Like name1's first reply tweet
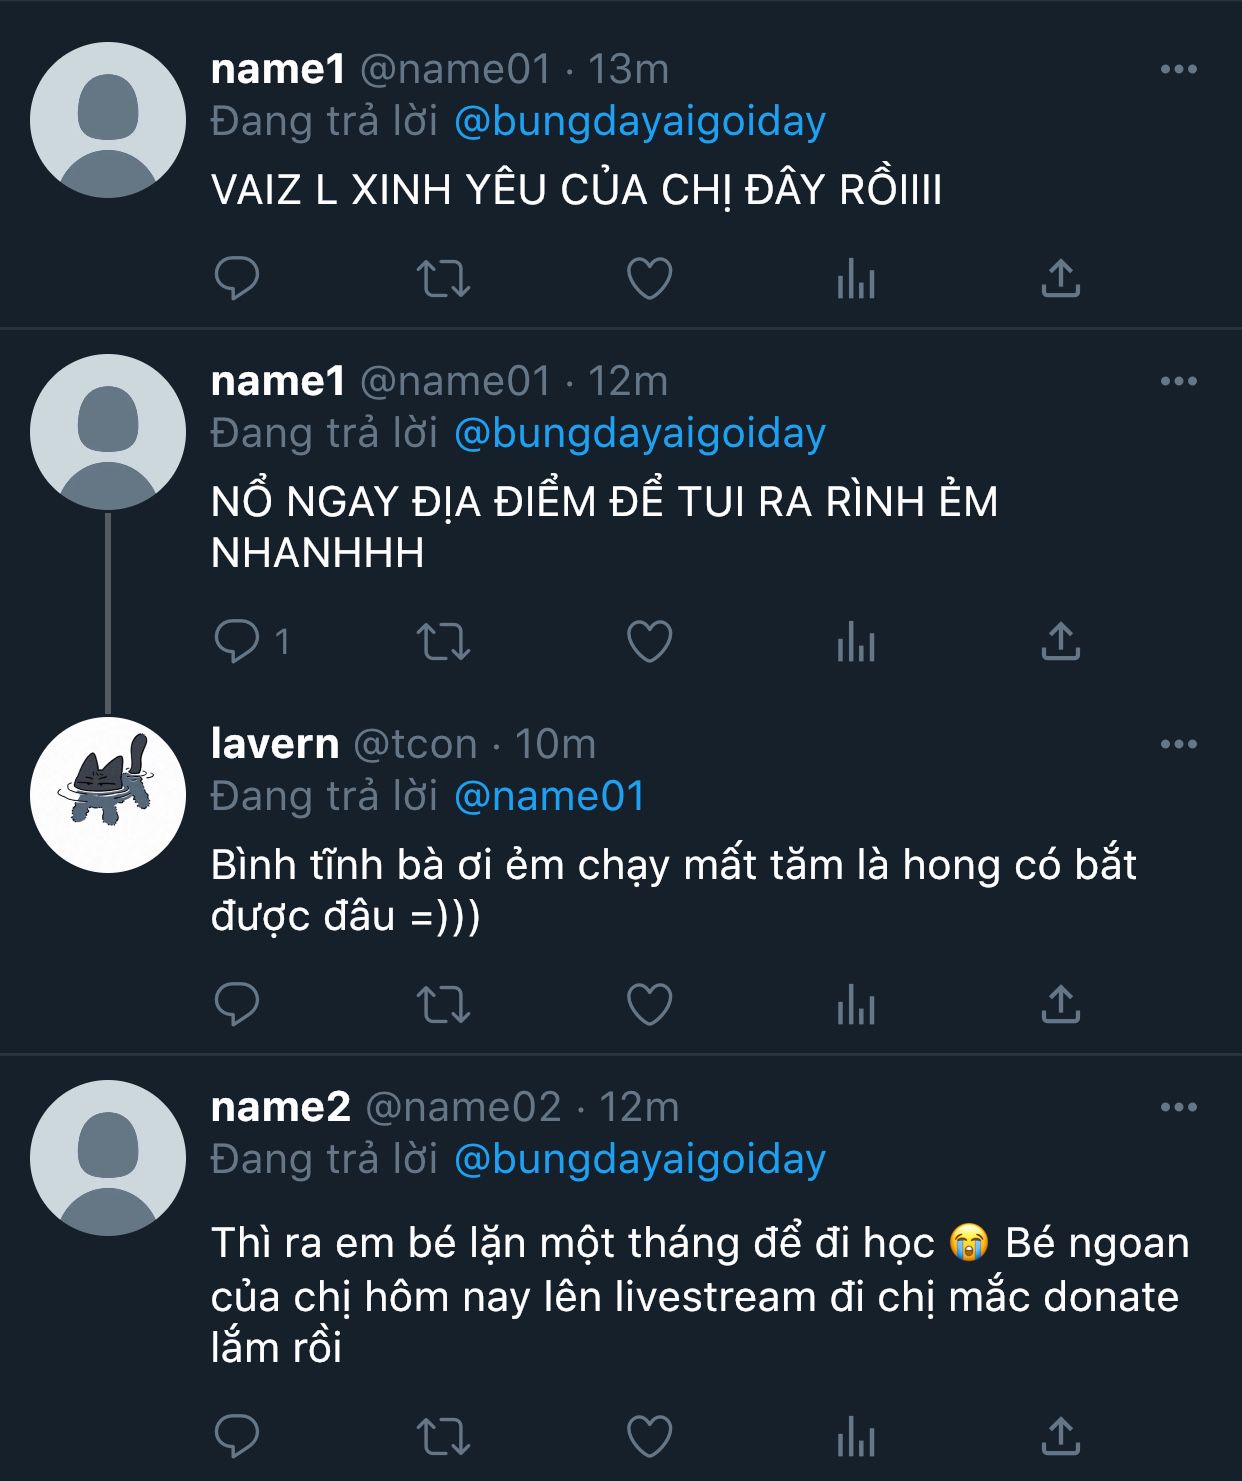Viewport: 1242px width, 1481px height. [649, 279]
